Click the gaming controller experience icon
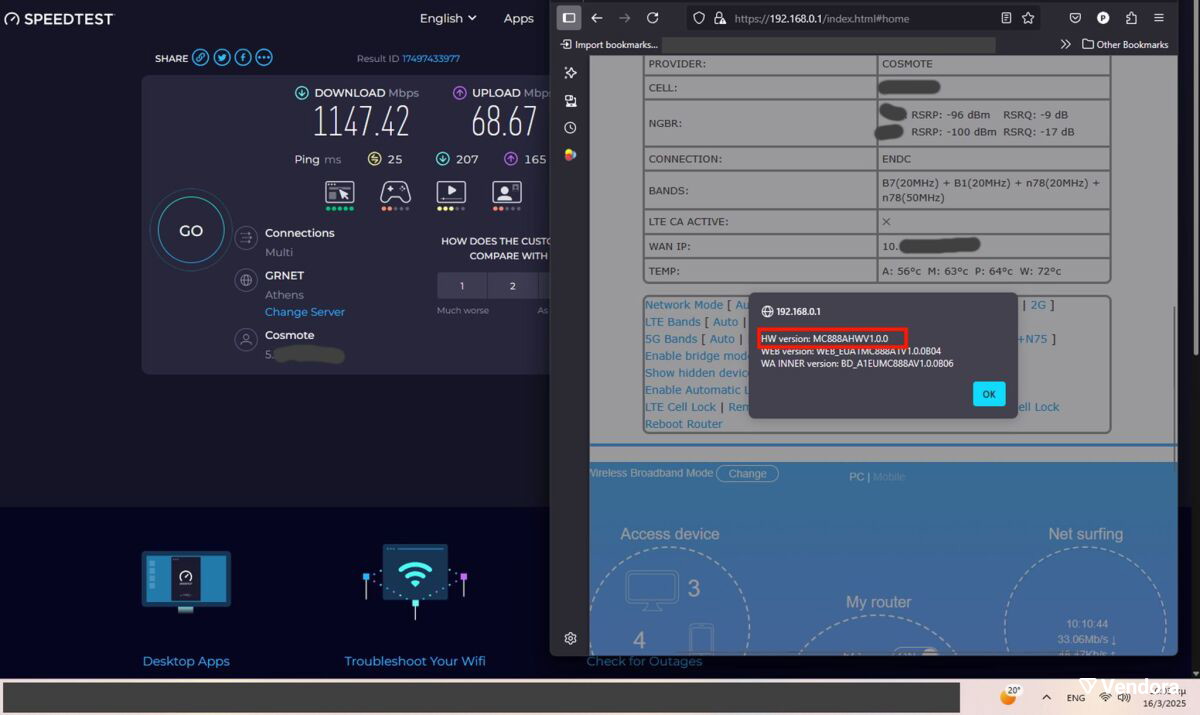 coord(395,192)
